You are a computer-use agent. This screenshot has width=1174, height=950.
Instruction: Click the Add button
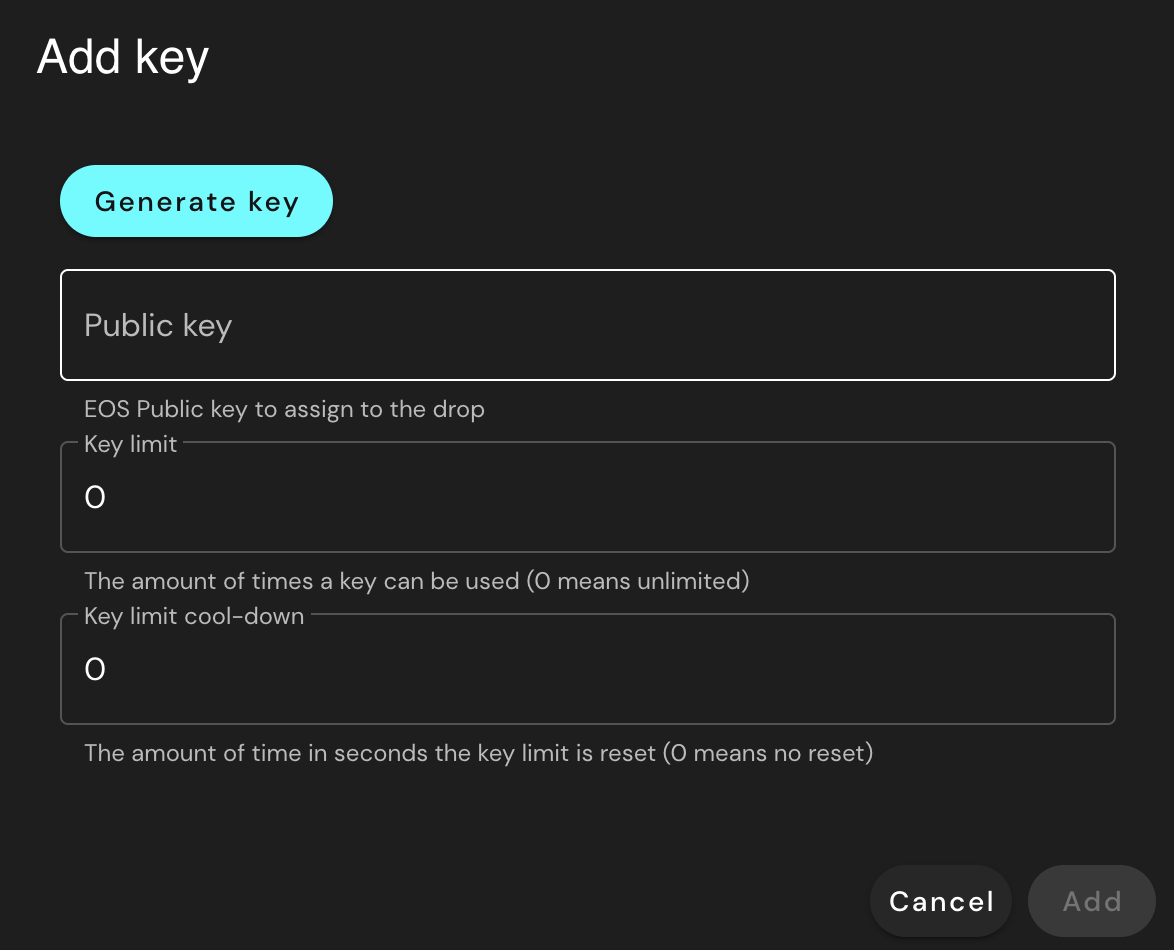[1091, 901]
